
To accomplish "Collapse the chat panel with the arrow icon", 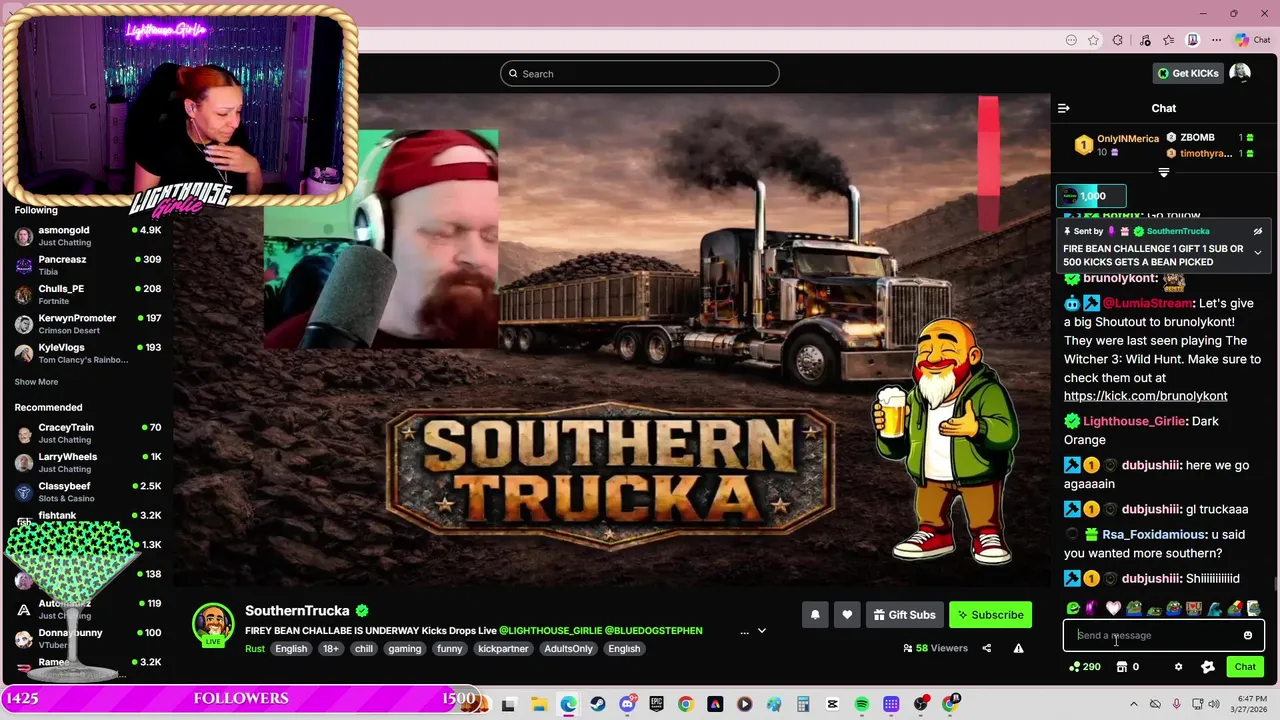I will [1064, 108].
